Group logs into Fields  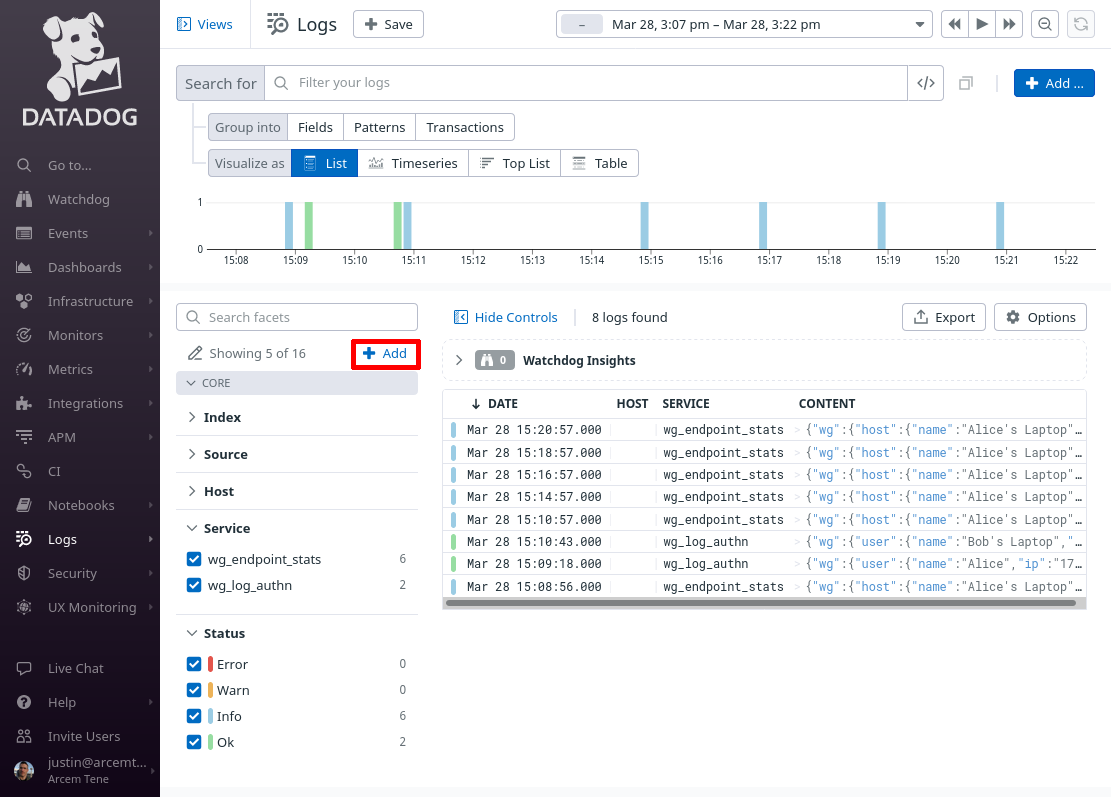315,128
